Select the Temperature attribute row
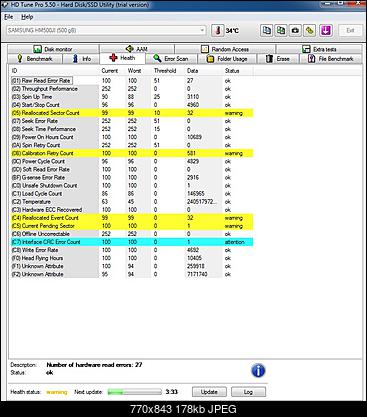 pyautogui.click(x=132, y=202)
